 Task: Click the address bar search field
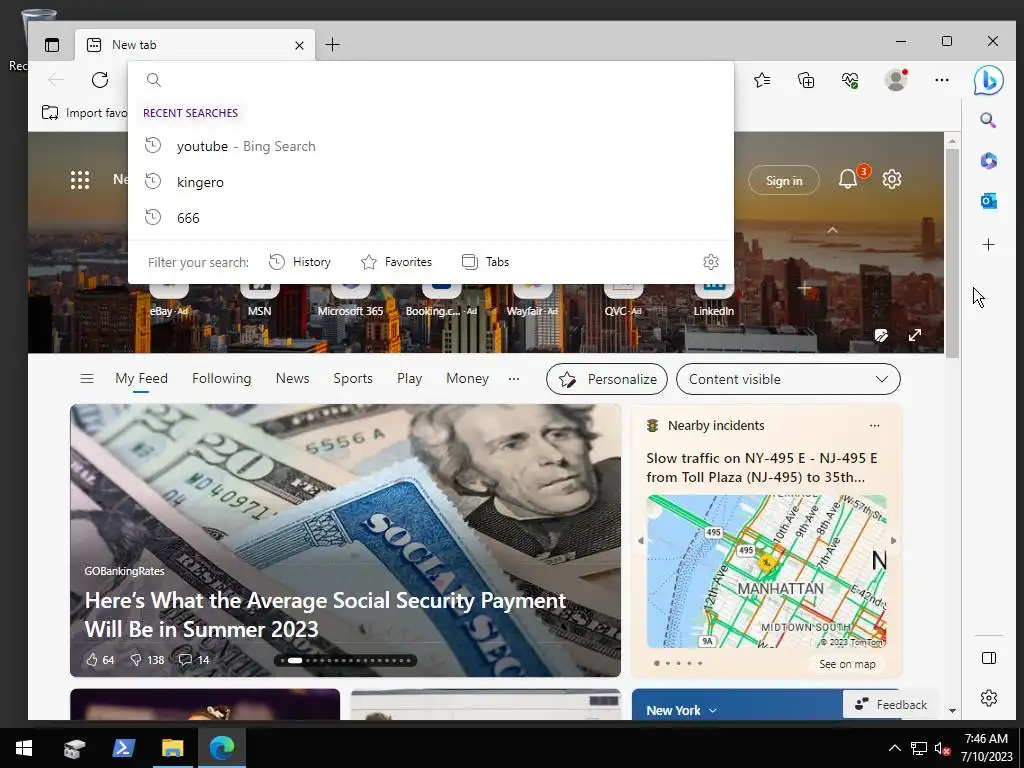click(431, 80)
